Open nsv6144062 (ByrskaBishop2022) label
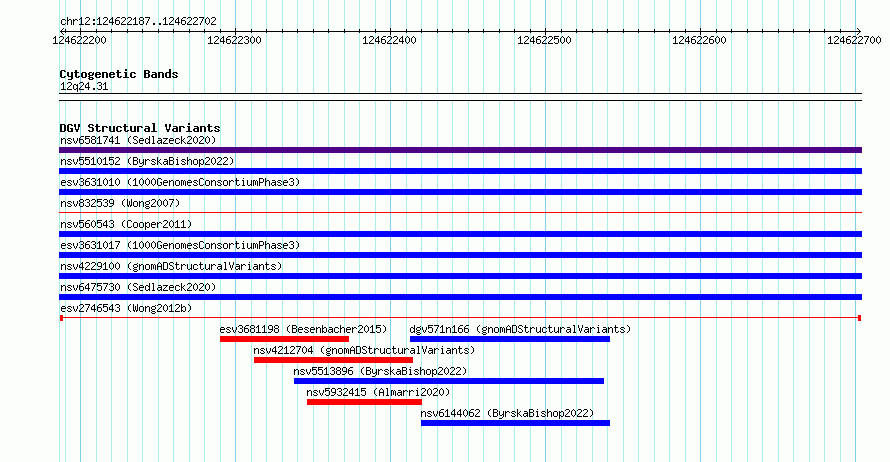Image resolution: width=890 pixels, height=462 pixels. [507, 413]
